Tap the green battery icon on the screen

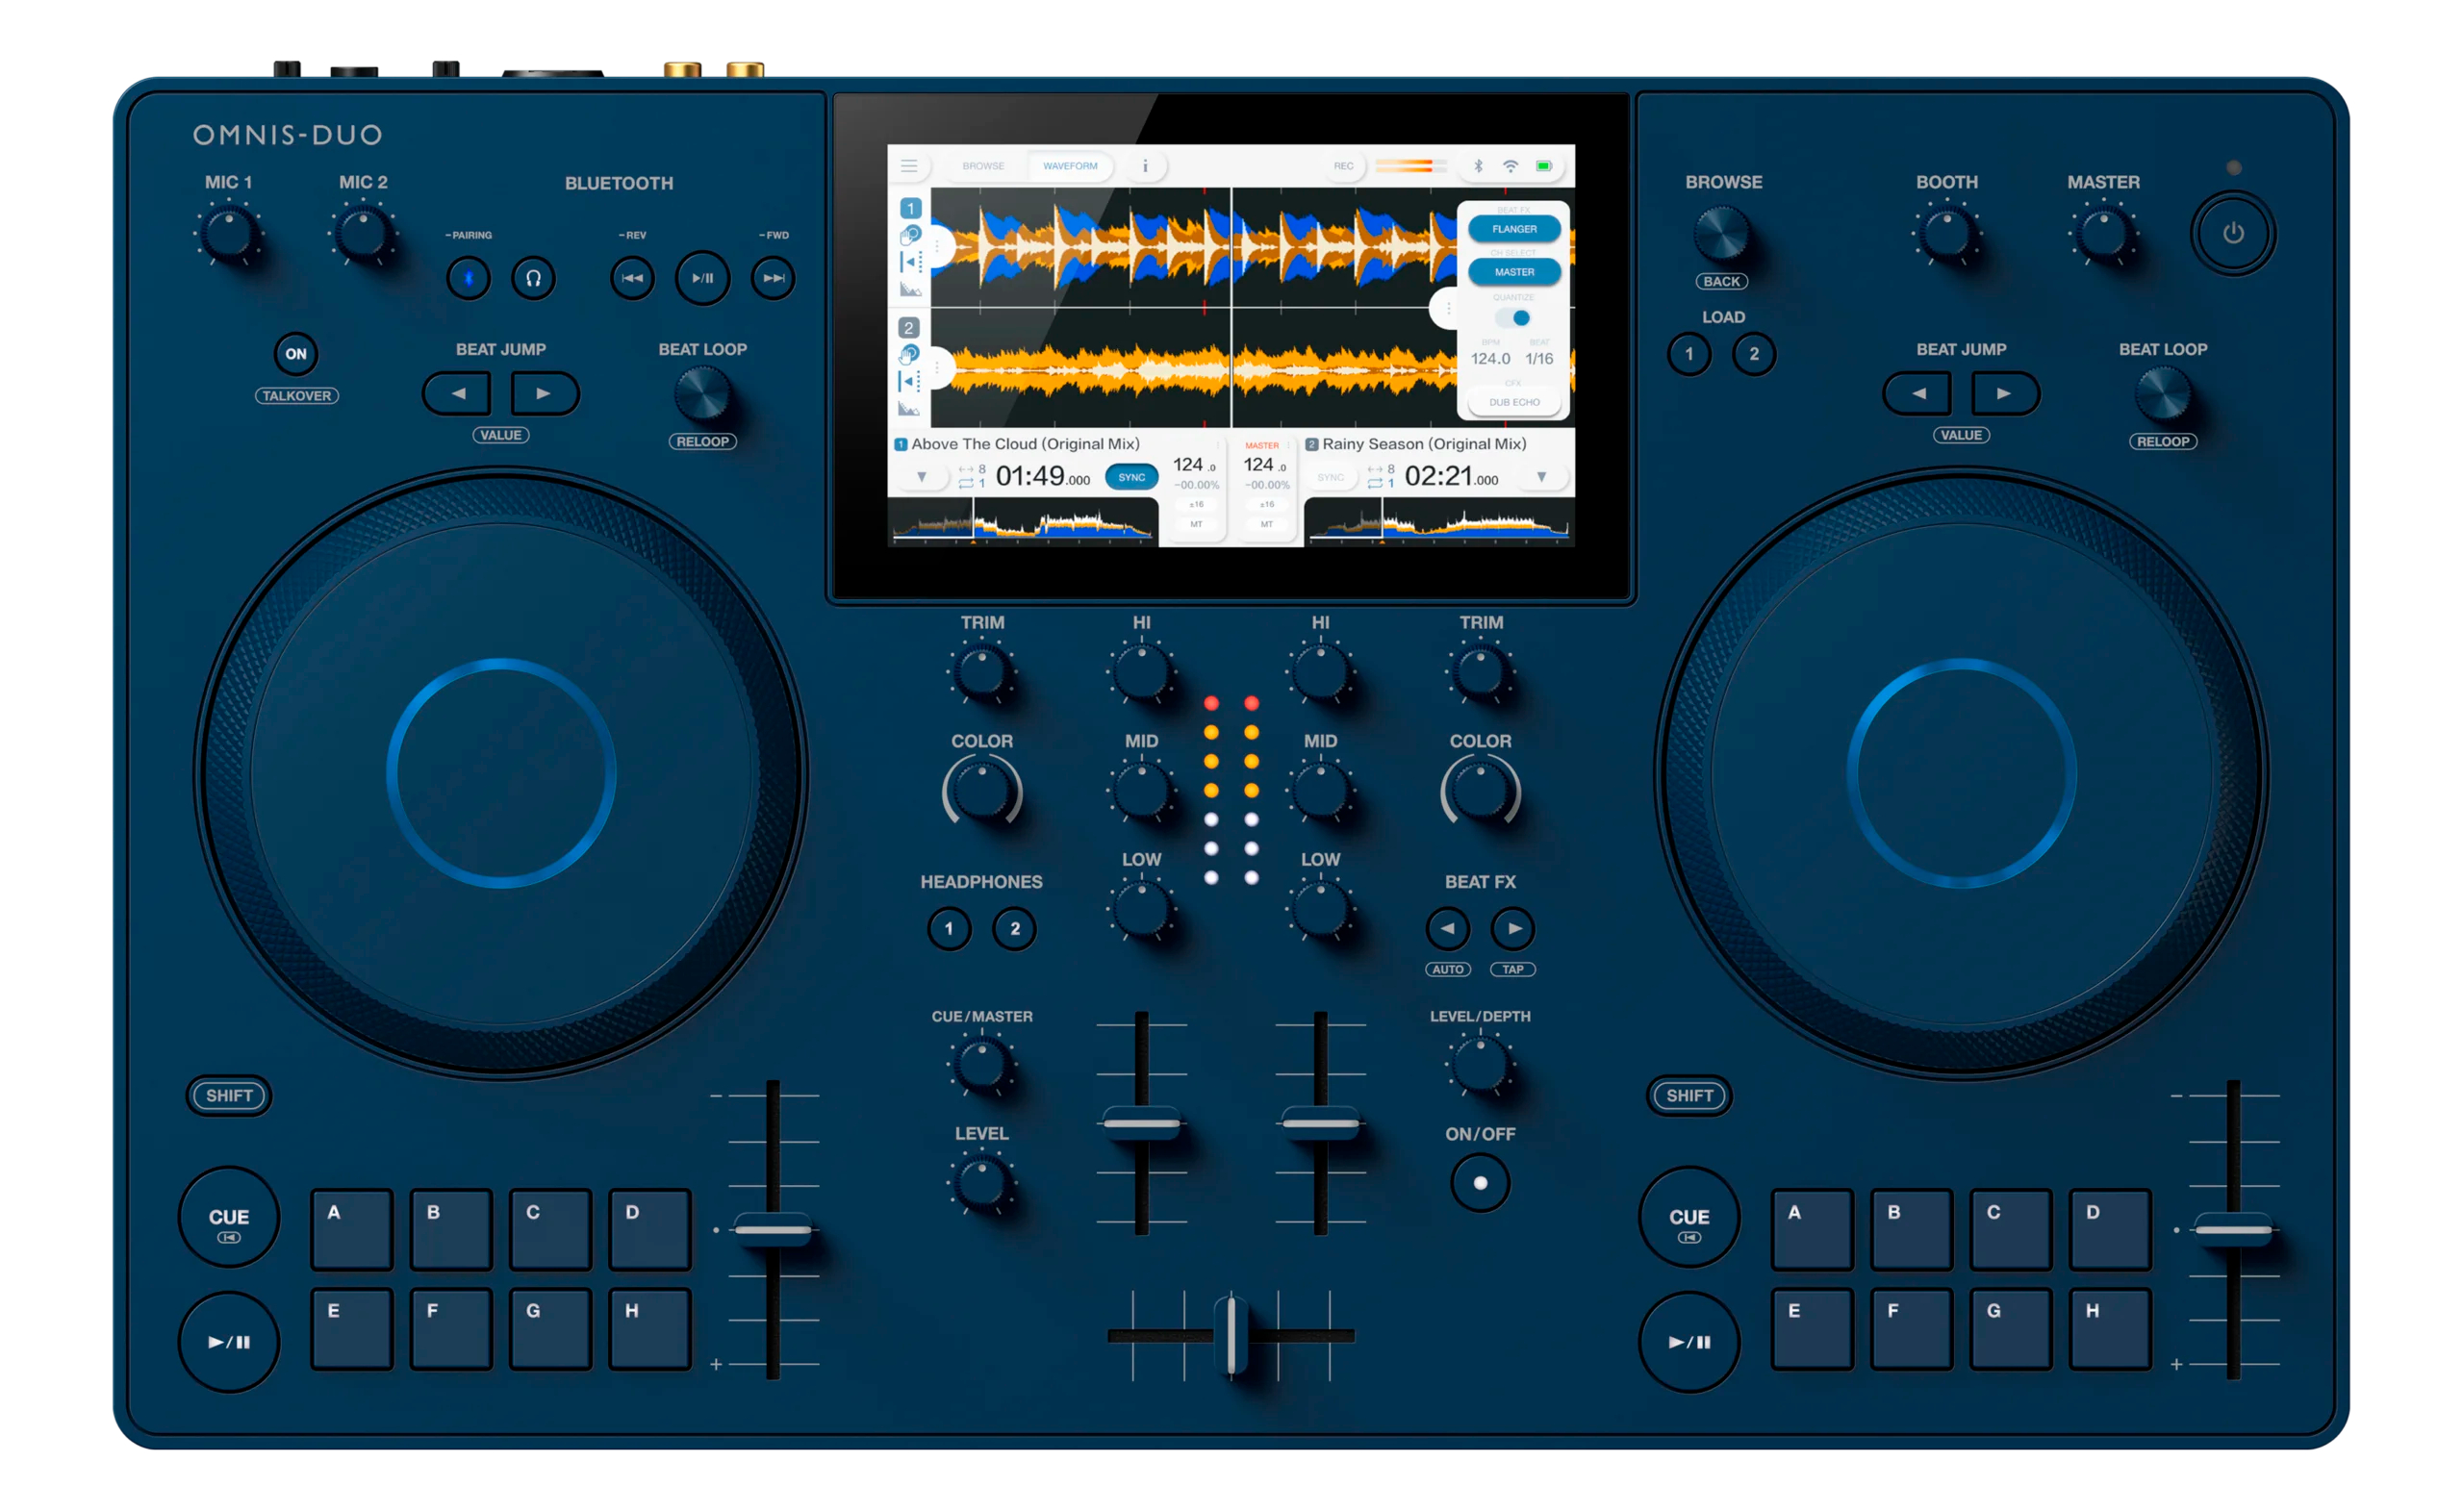[x=1544, y=166]
